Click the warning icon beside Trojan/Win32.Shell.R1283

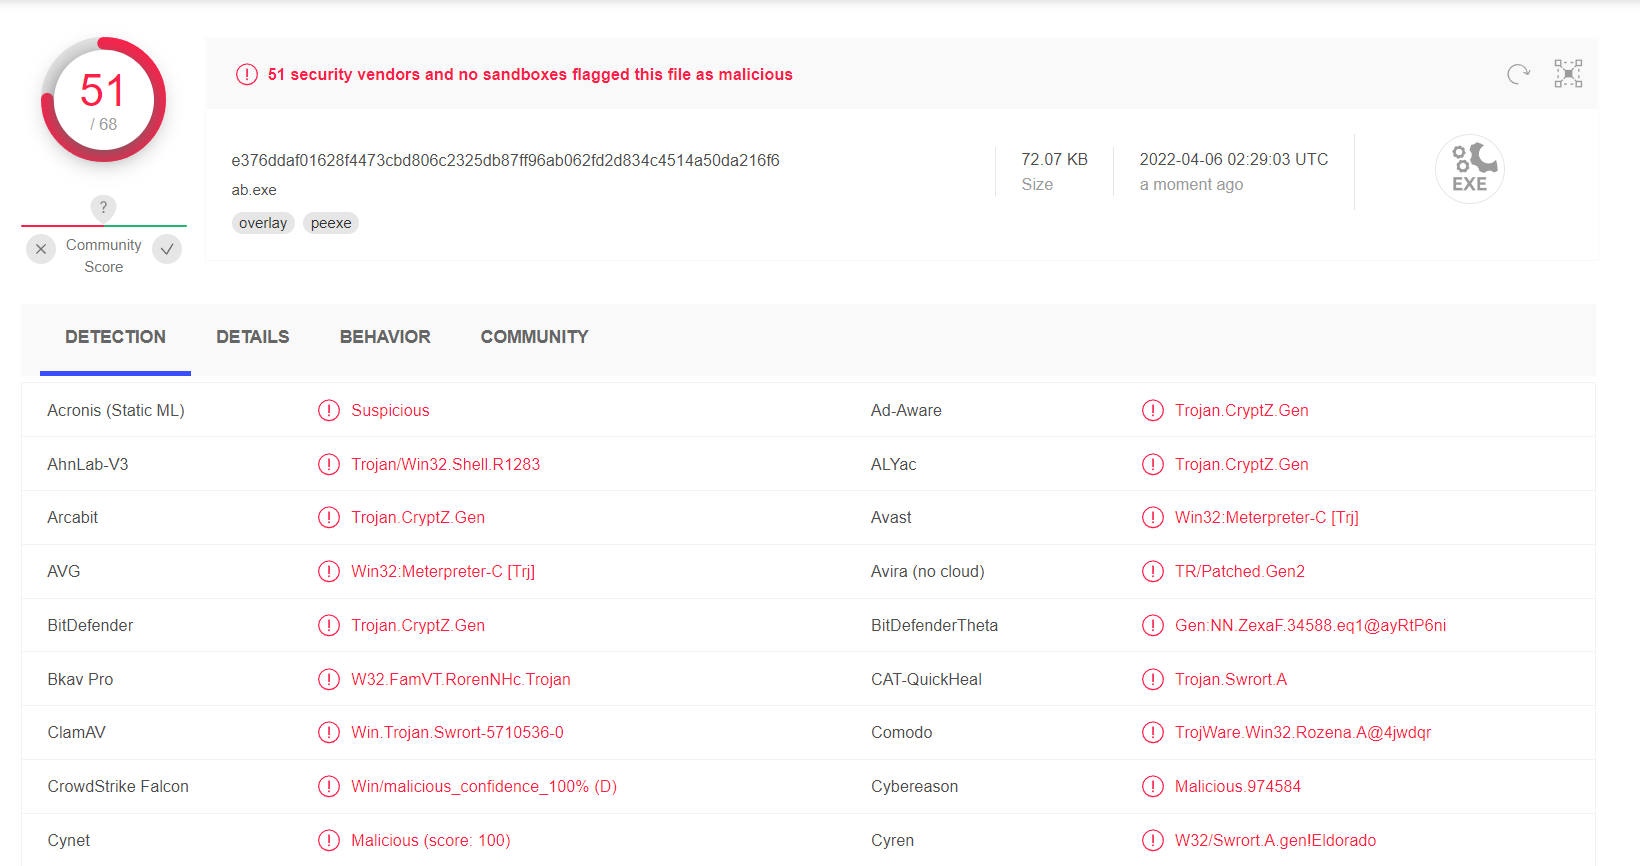[329, 465]
